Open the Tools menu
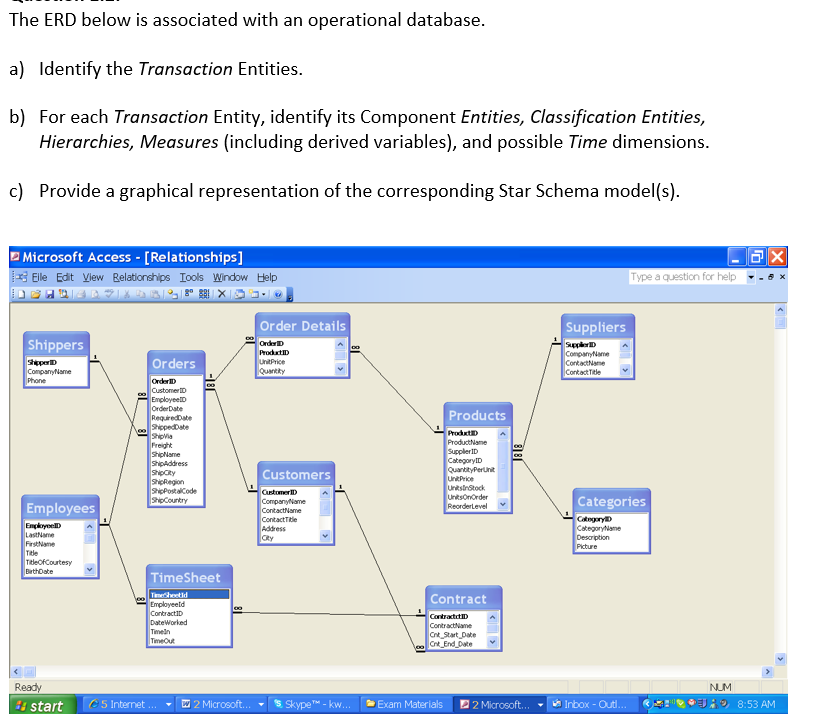Screen dimensions: 815x715 click(192, 276)
